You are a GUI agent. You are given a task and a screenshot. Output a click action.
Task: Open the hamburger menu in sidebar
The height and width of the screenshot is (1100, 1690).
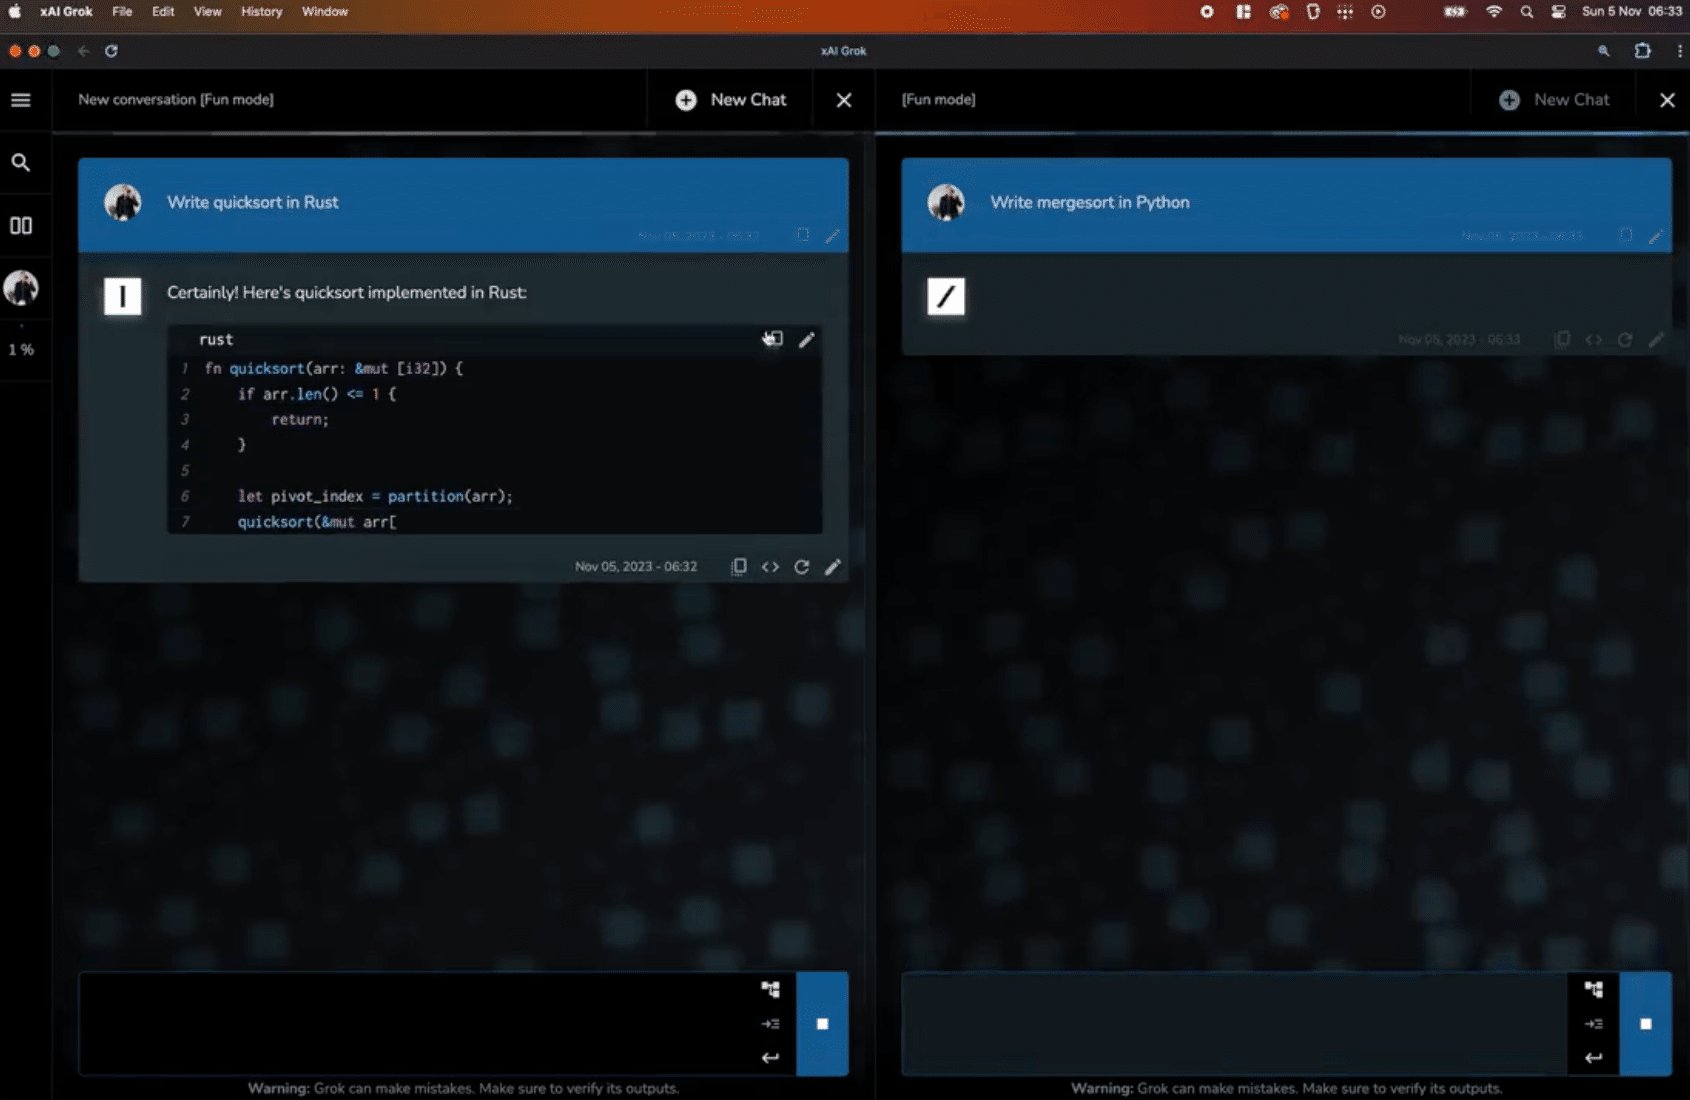click(21, 100)
